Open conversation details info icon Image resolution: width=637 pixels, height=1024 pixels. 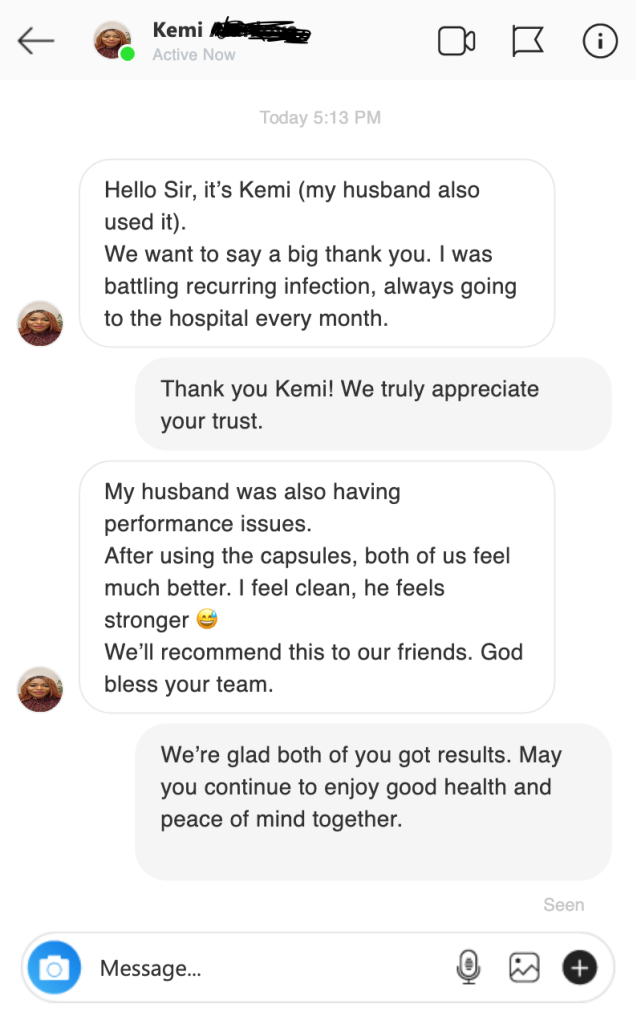pyautogui.click(x=600, y=40)
